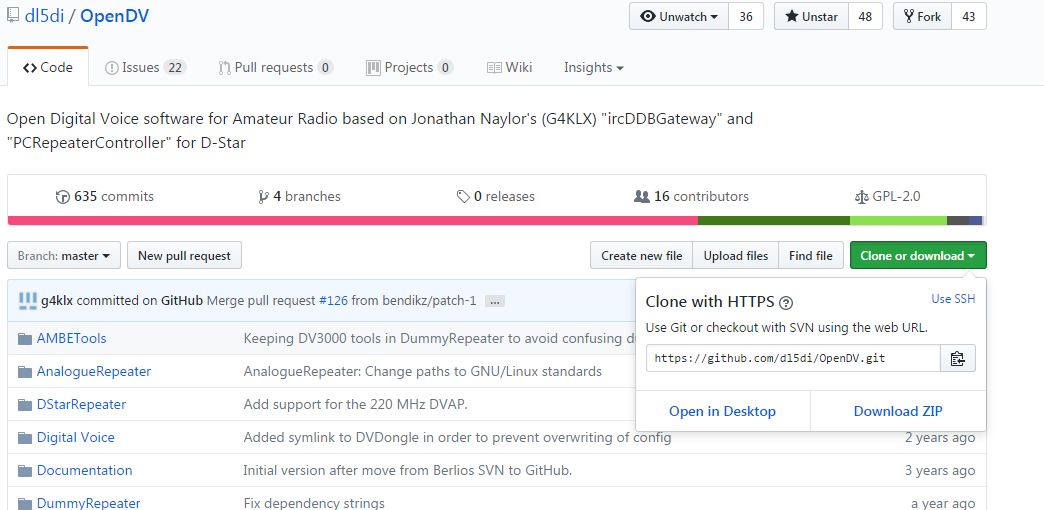Select the HTTPS clone URL field
The width and height of the screenshot is (1044, 510).
pyautogui.click(x=793, y=358)
